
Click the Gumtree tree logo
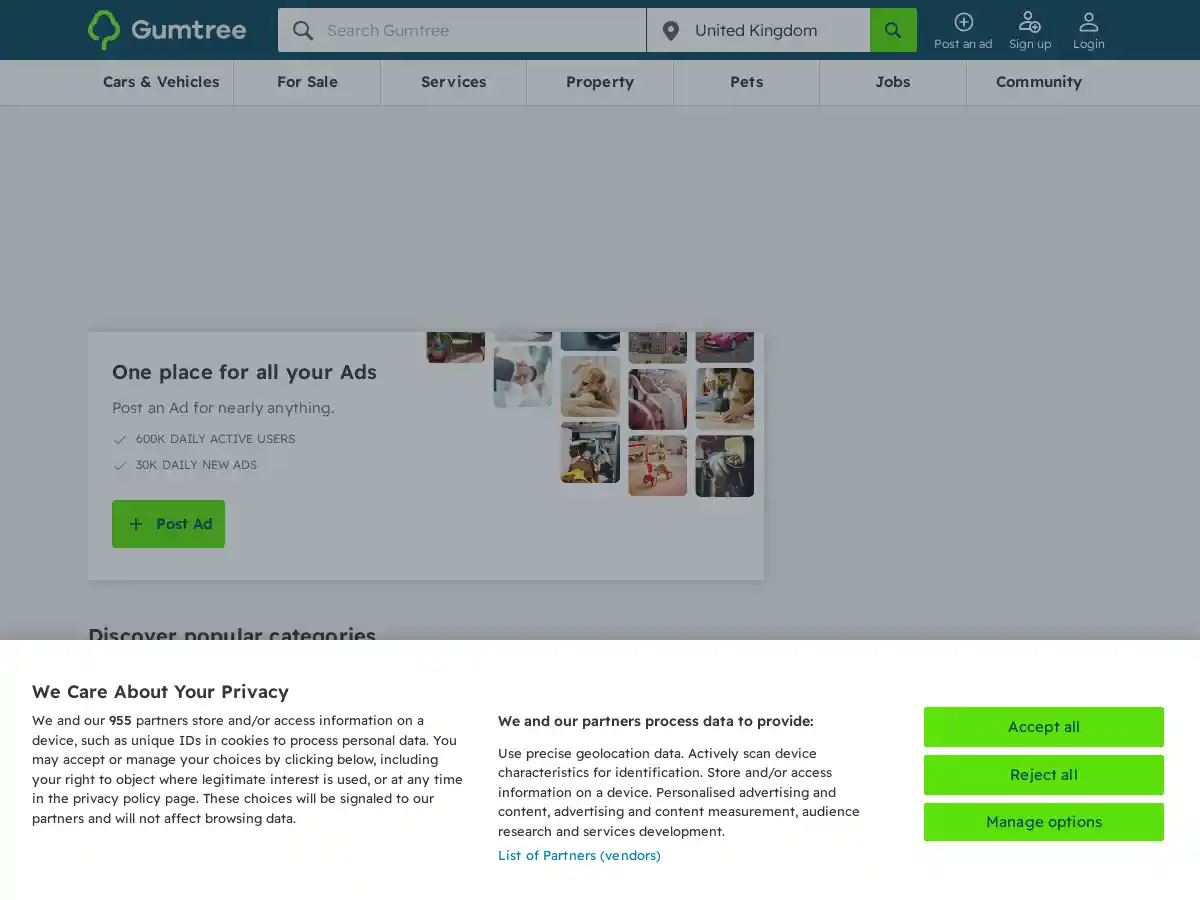(x=104, y=30)
